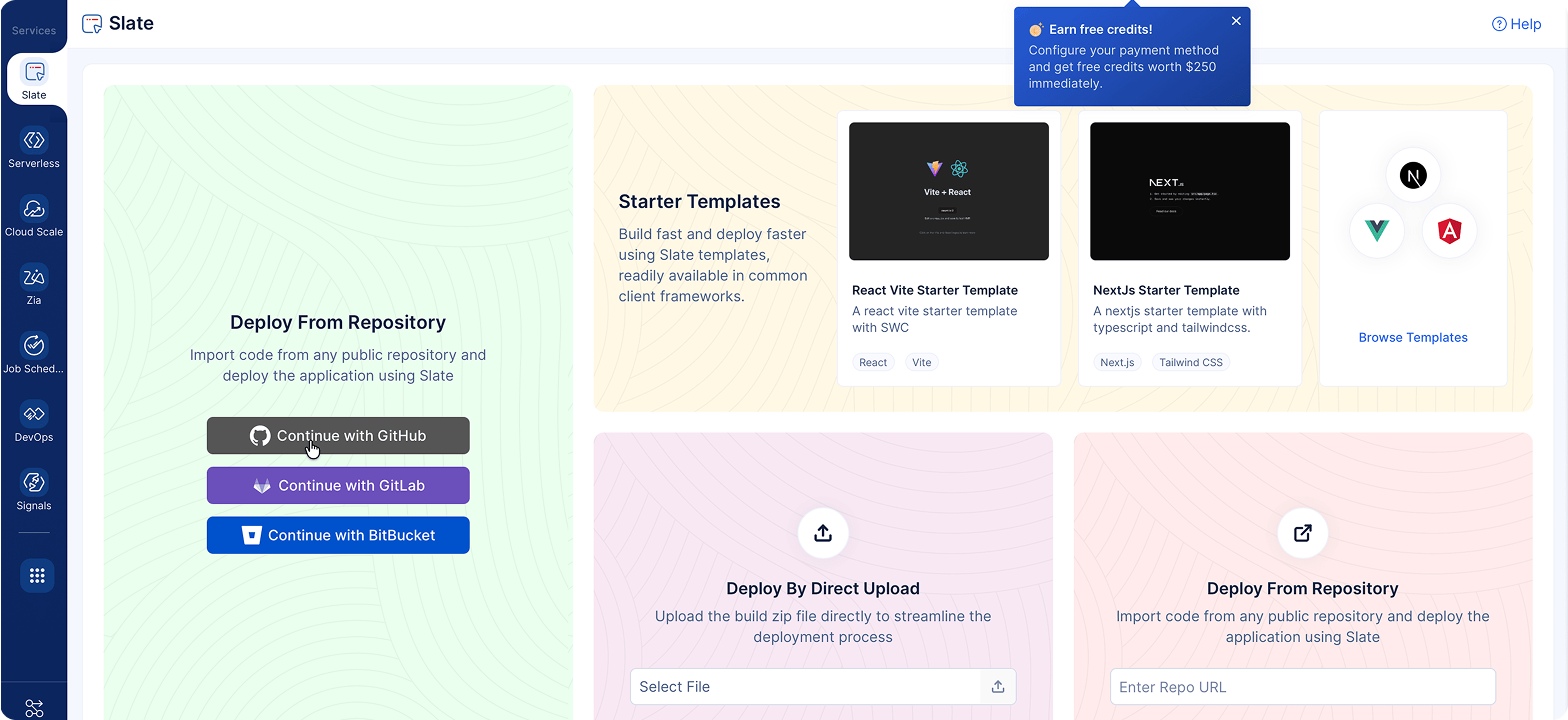
Task: Continue with GitLab
Action: (x=338, y=486)
